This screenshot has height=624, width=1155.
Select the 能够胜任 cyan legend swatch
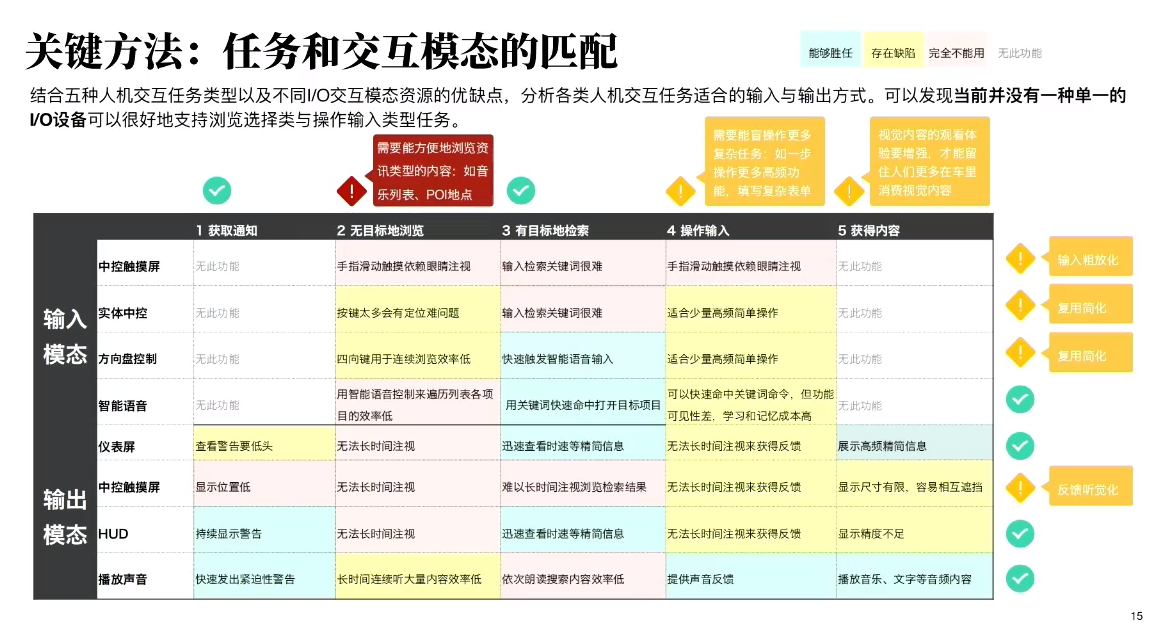click(830, 52)
